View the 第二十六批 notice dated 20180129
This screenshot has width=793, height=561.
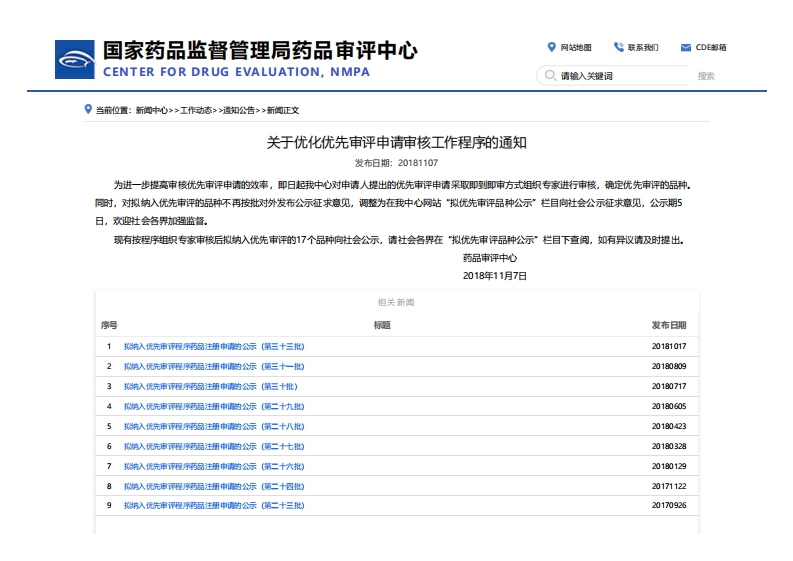[214, 466]
